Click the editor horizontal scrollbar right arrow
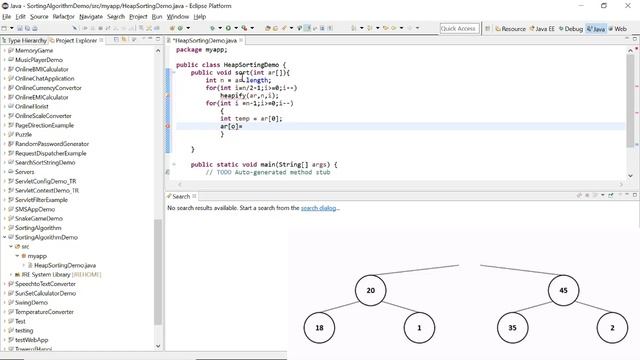The height and width of the screenshot is (360, 640). tap(621, 184)
